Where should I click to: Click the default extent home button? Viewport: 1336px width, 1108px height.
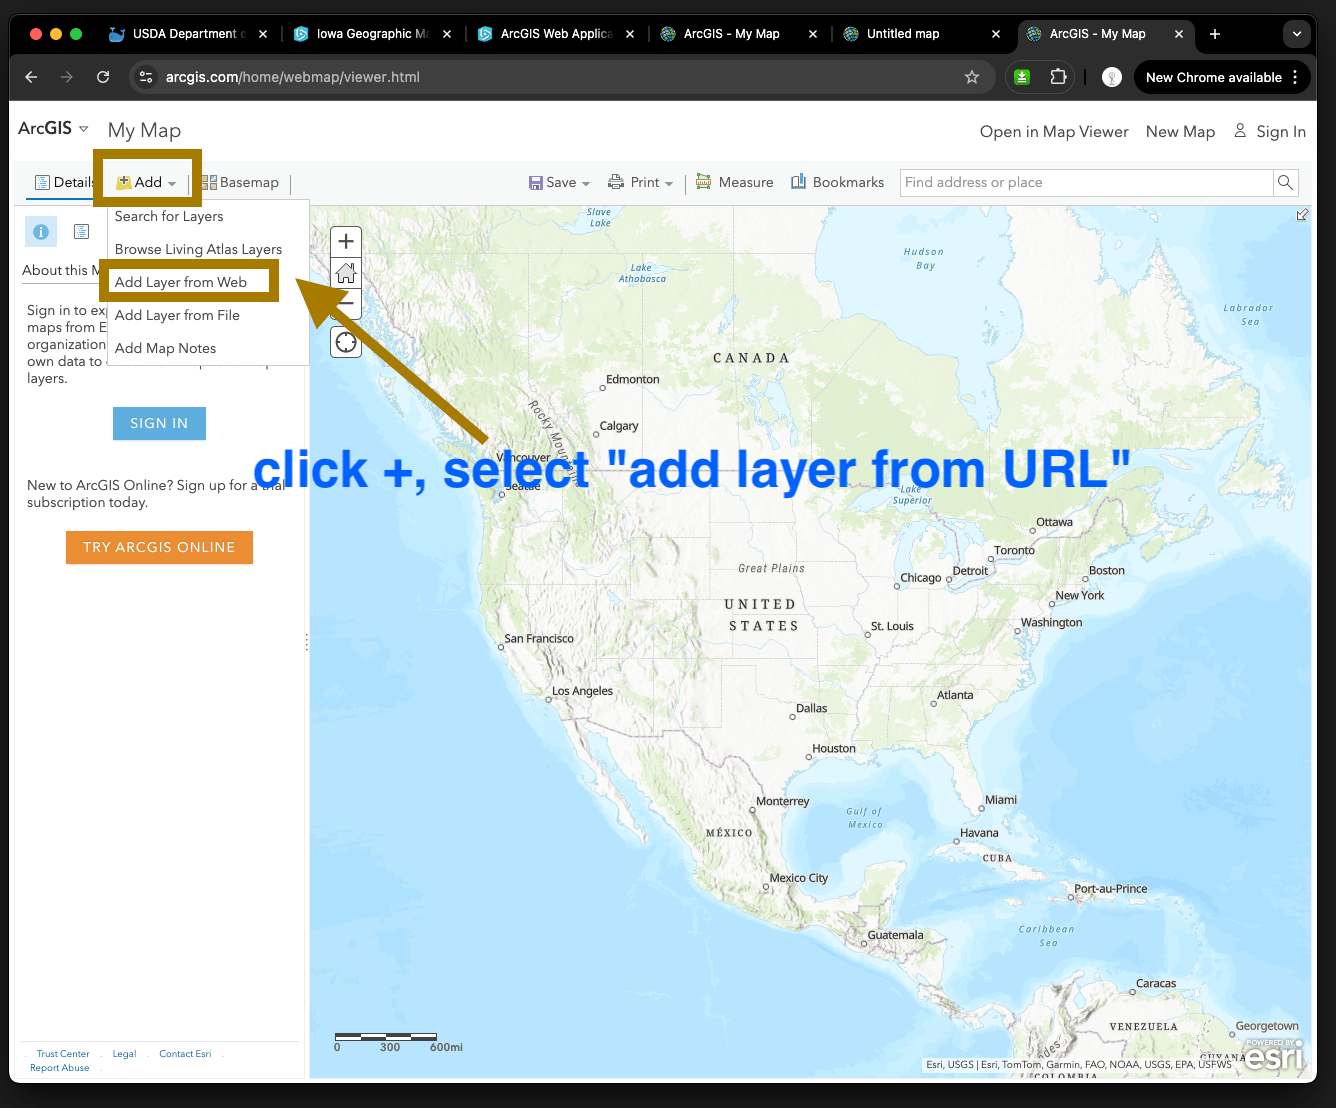(x=346, y=272)
